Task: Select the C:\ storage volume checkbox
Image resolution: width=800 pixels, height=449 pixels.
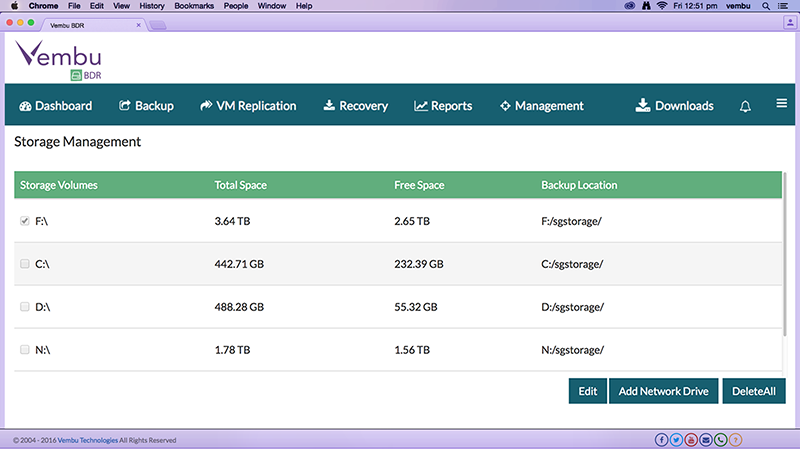Action: coord(25,264)
